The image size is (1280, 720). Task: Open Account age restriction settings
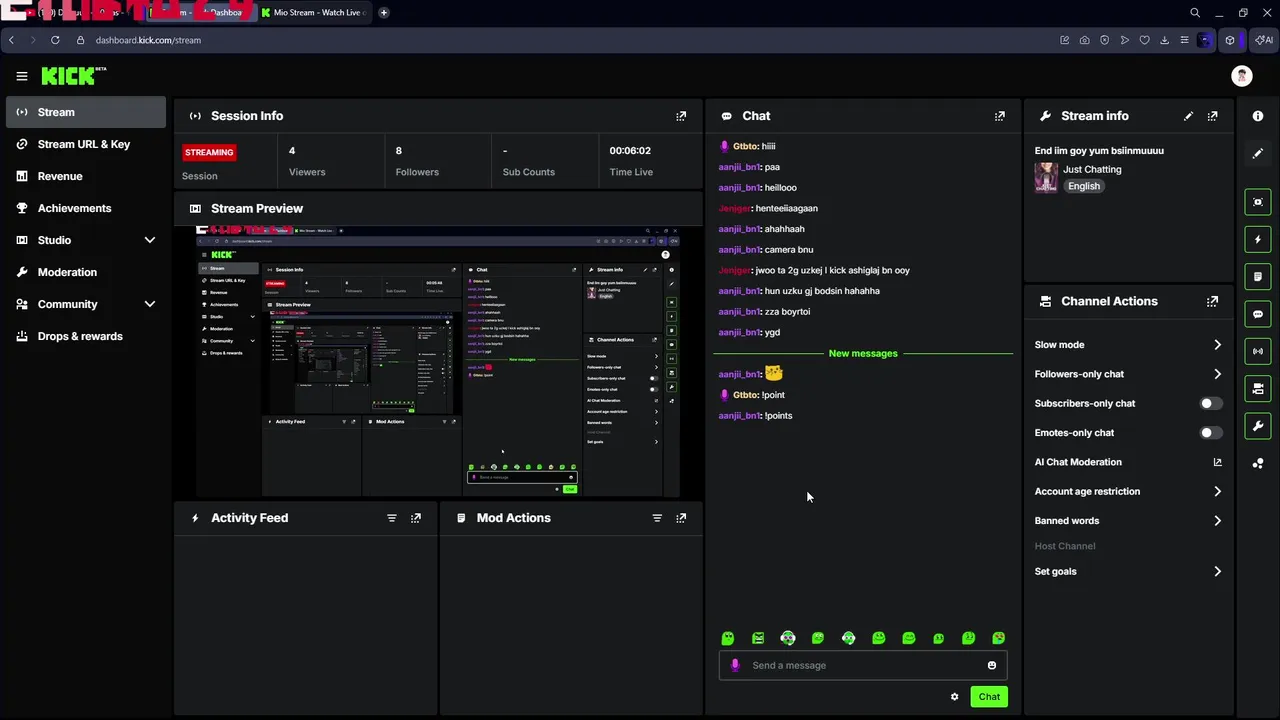pos(1128,491)
